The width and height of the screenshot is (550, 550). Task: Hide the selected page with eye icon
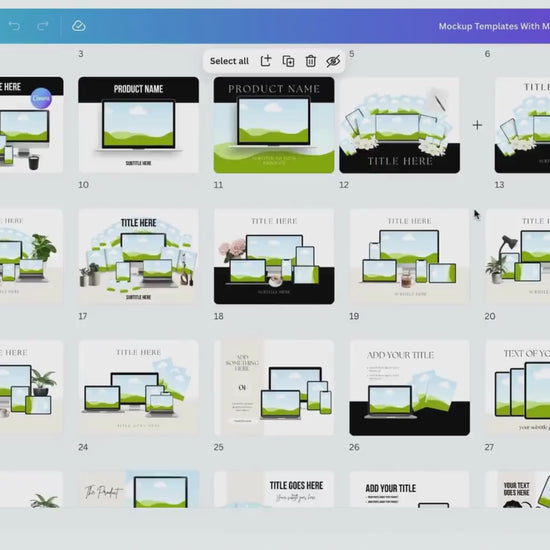(x=333, y=61)
